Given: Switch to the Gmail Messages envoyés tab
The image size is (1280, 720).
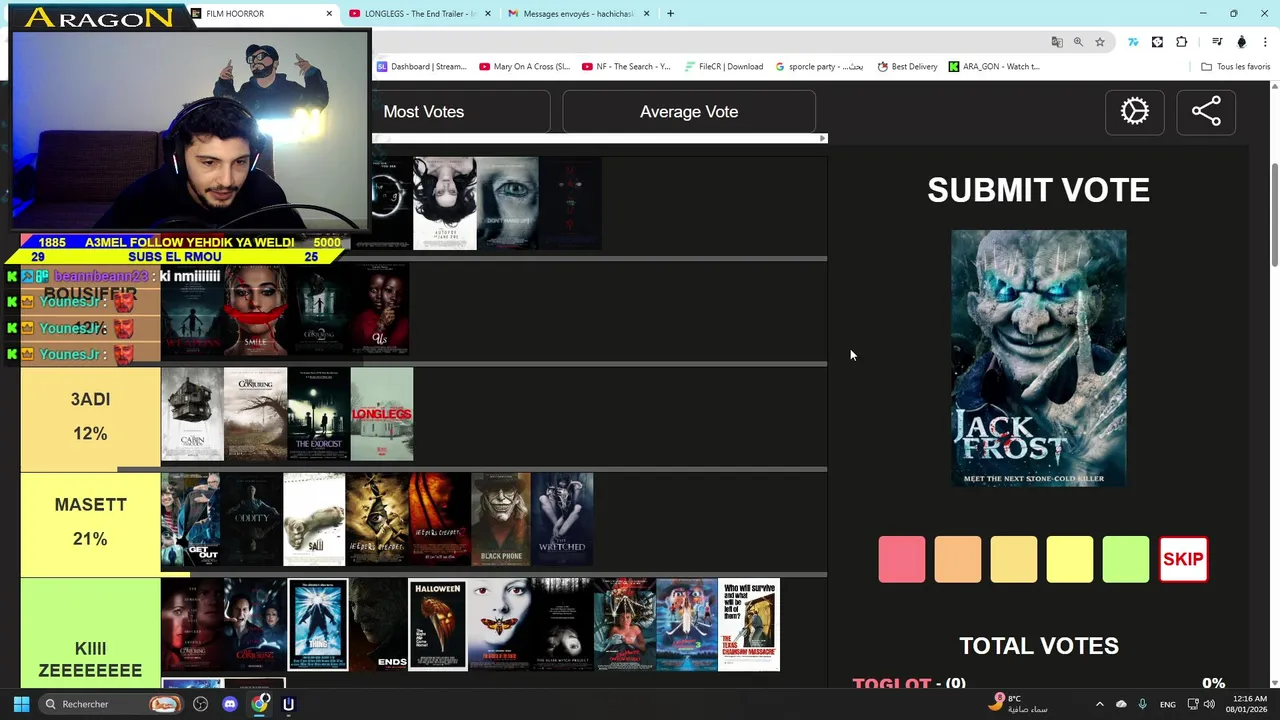Looking at the screenshot, I should [x=577, y=14].
